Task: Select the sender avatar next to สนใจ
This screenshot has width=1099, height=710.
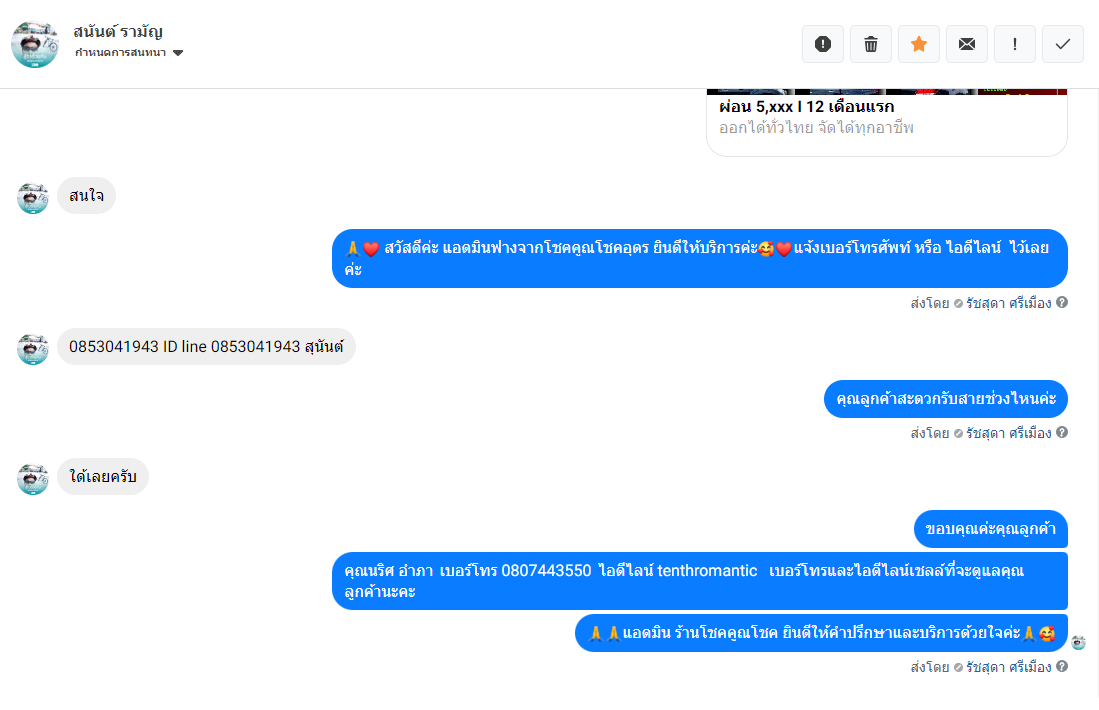Action: (33, 198)
